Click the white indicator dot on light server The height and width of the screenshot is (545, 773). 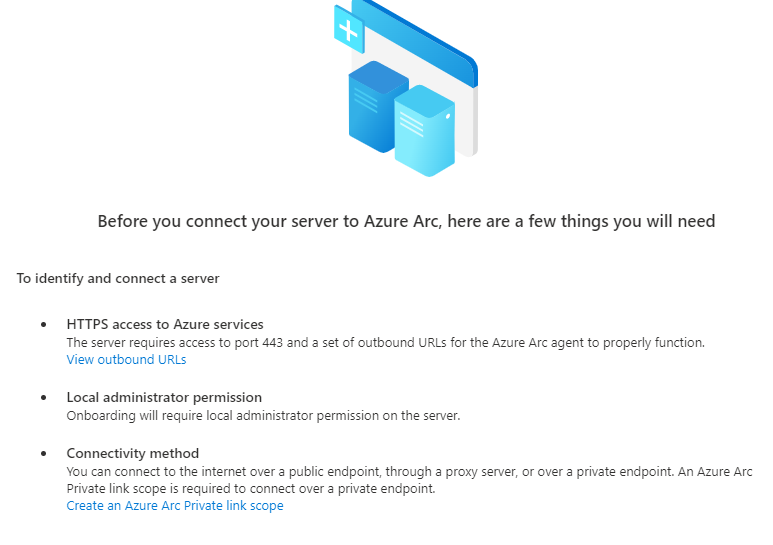coord(448,117)
